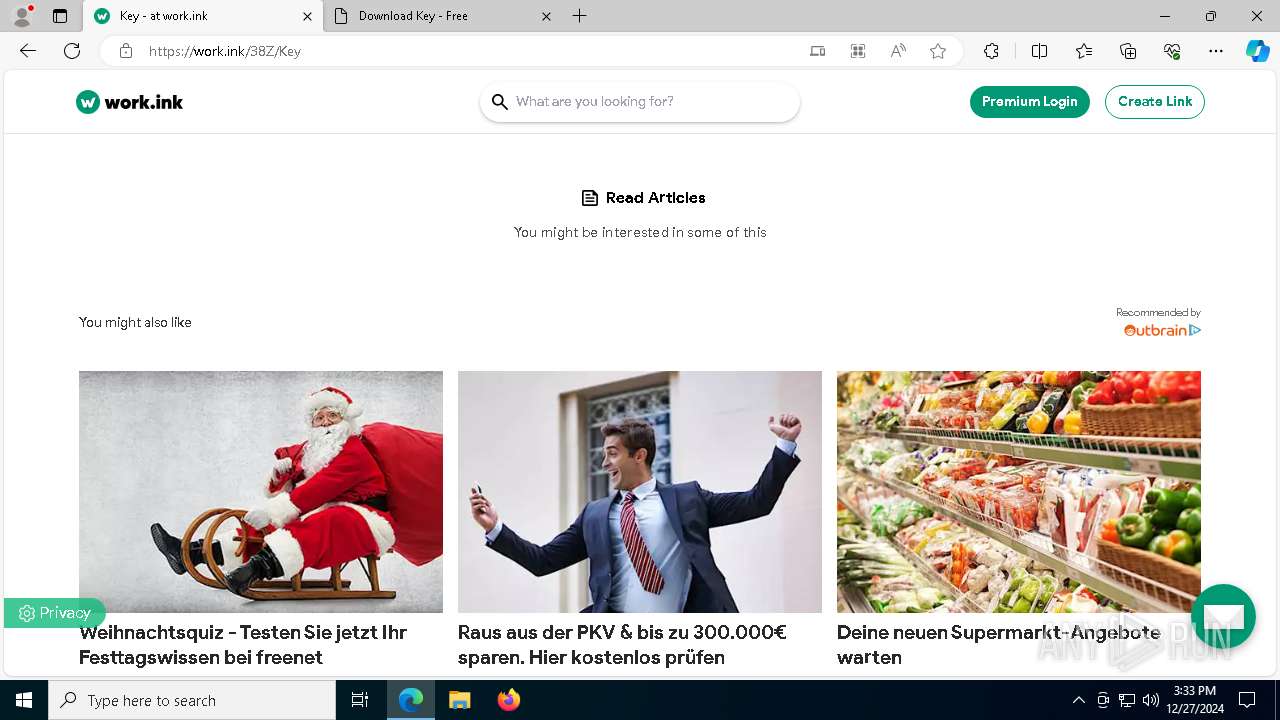Open network status tray icon
This screenshot has height=720, width=1280.
[x=1127, y=700]
